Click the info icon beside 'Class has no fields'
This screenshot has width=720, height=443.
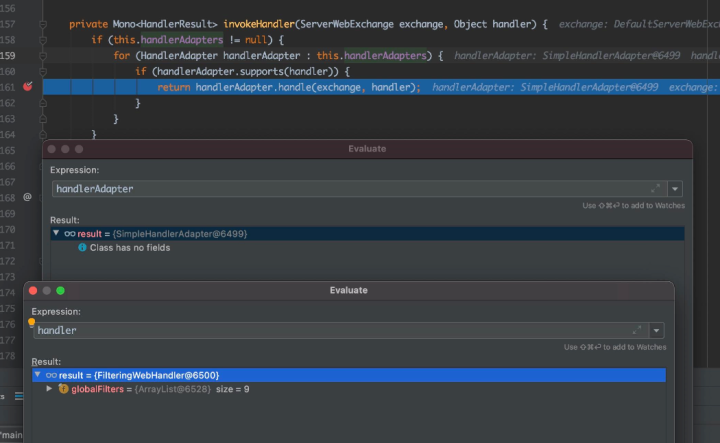click(82, 247)
